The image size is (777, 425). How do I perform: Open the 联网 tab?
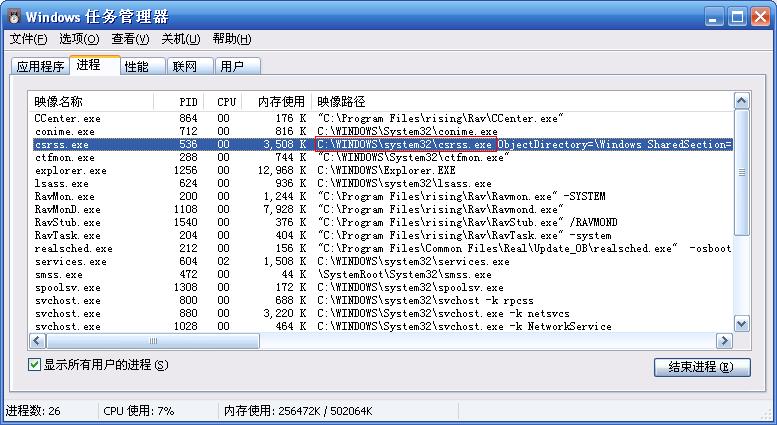pyautogui.click(x=191, y=66)
